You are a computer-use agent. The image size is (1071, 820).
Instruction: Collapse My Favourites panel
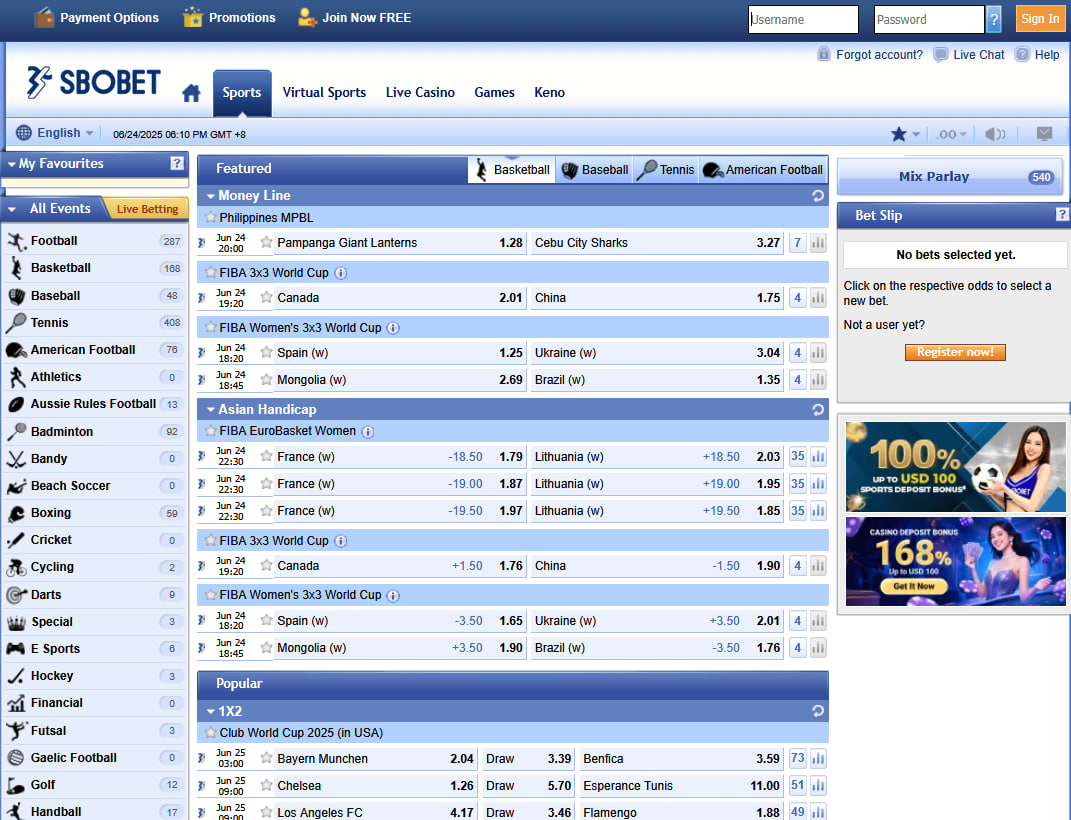(x=11, y=164)
